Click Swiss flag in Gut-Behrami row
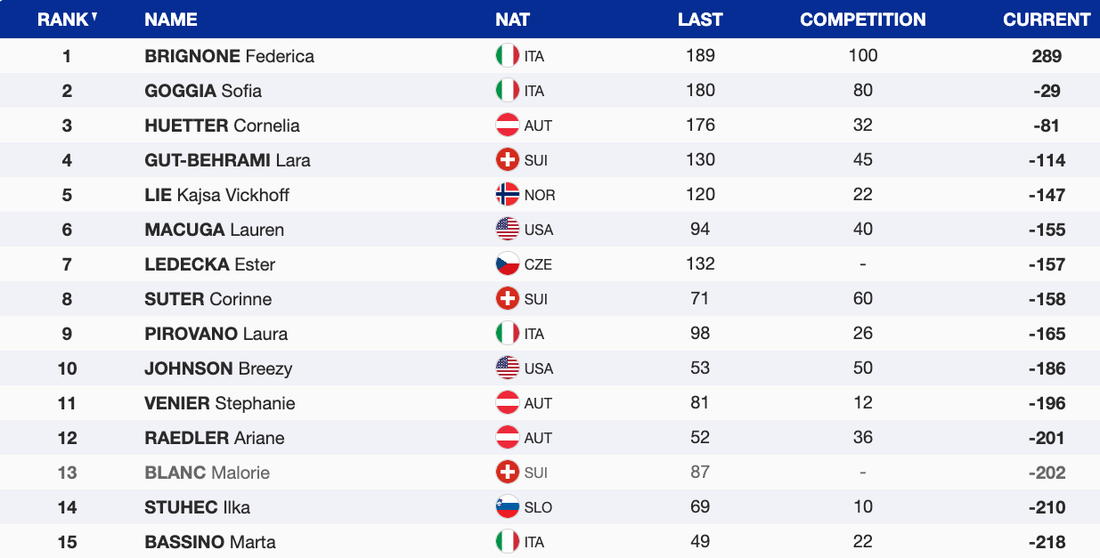This screenshot has height=558, width=1100. (x=507, y=160)
